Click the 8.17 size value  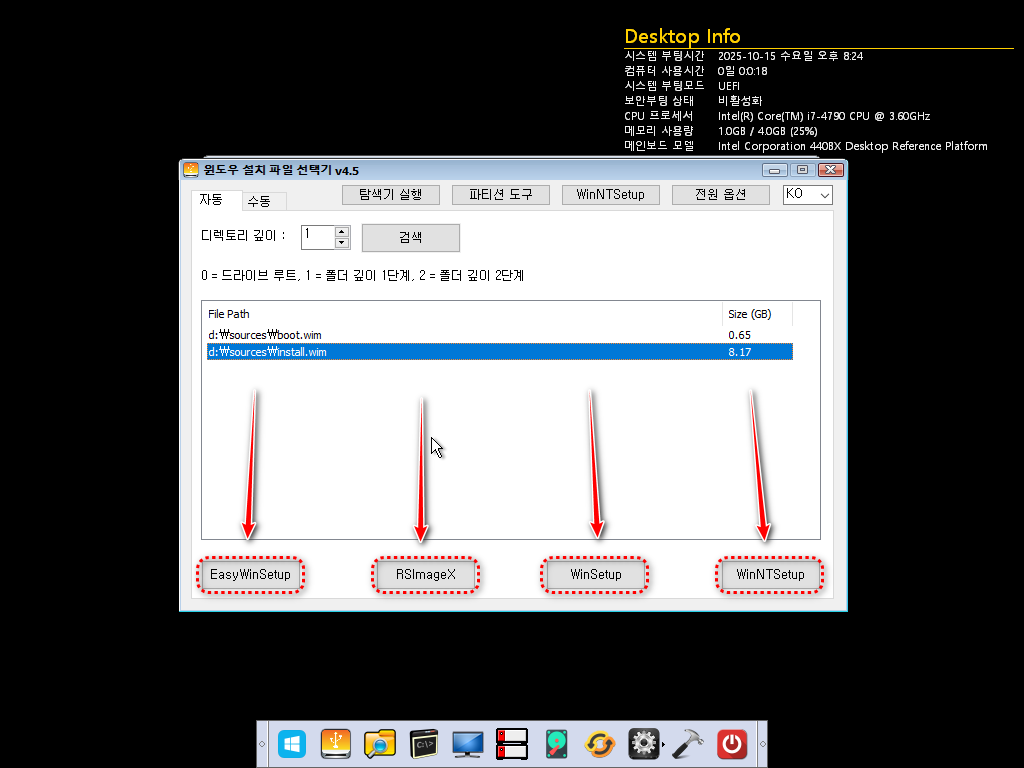pyautogui.click(x=739, y=352)
